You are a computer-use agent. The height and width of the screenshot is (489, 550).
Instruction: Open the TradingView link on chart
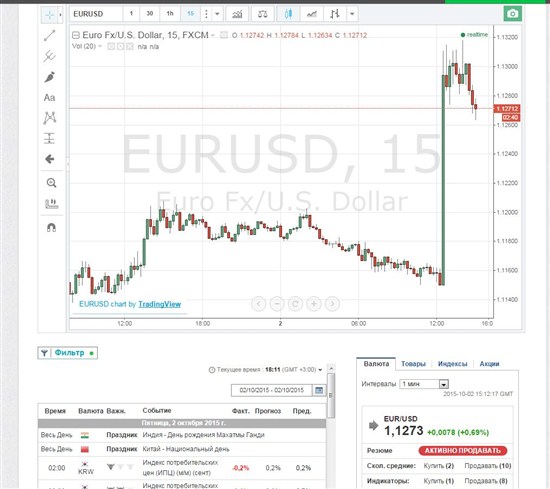point(160,304)
